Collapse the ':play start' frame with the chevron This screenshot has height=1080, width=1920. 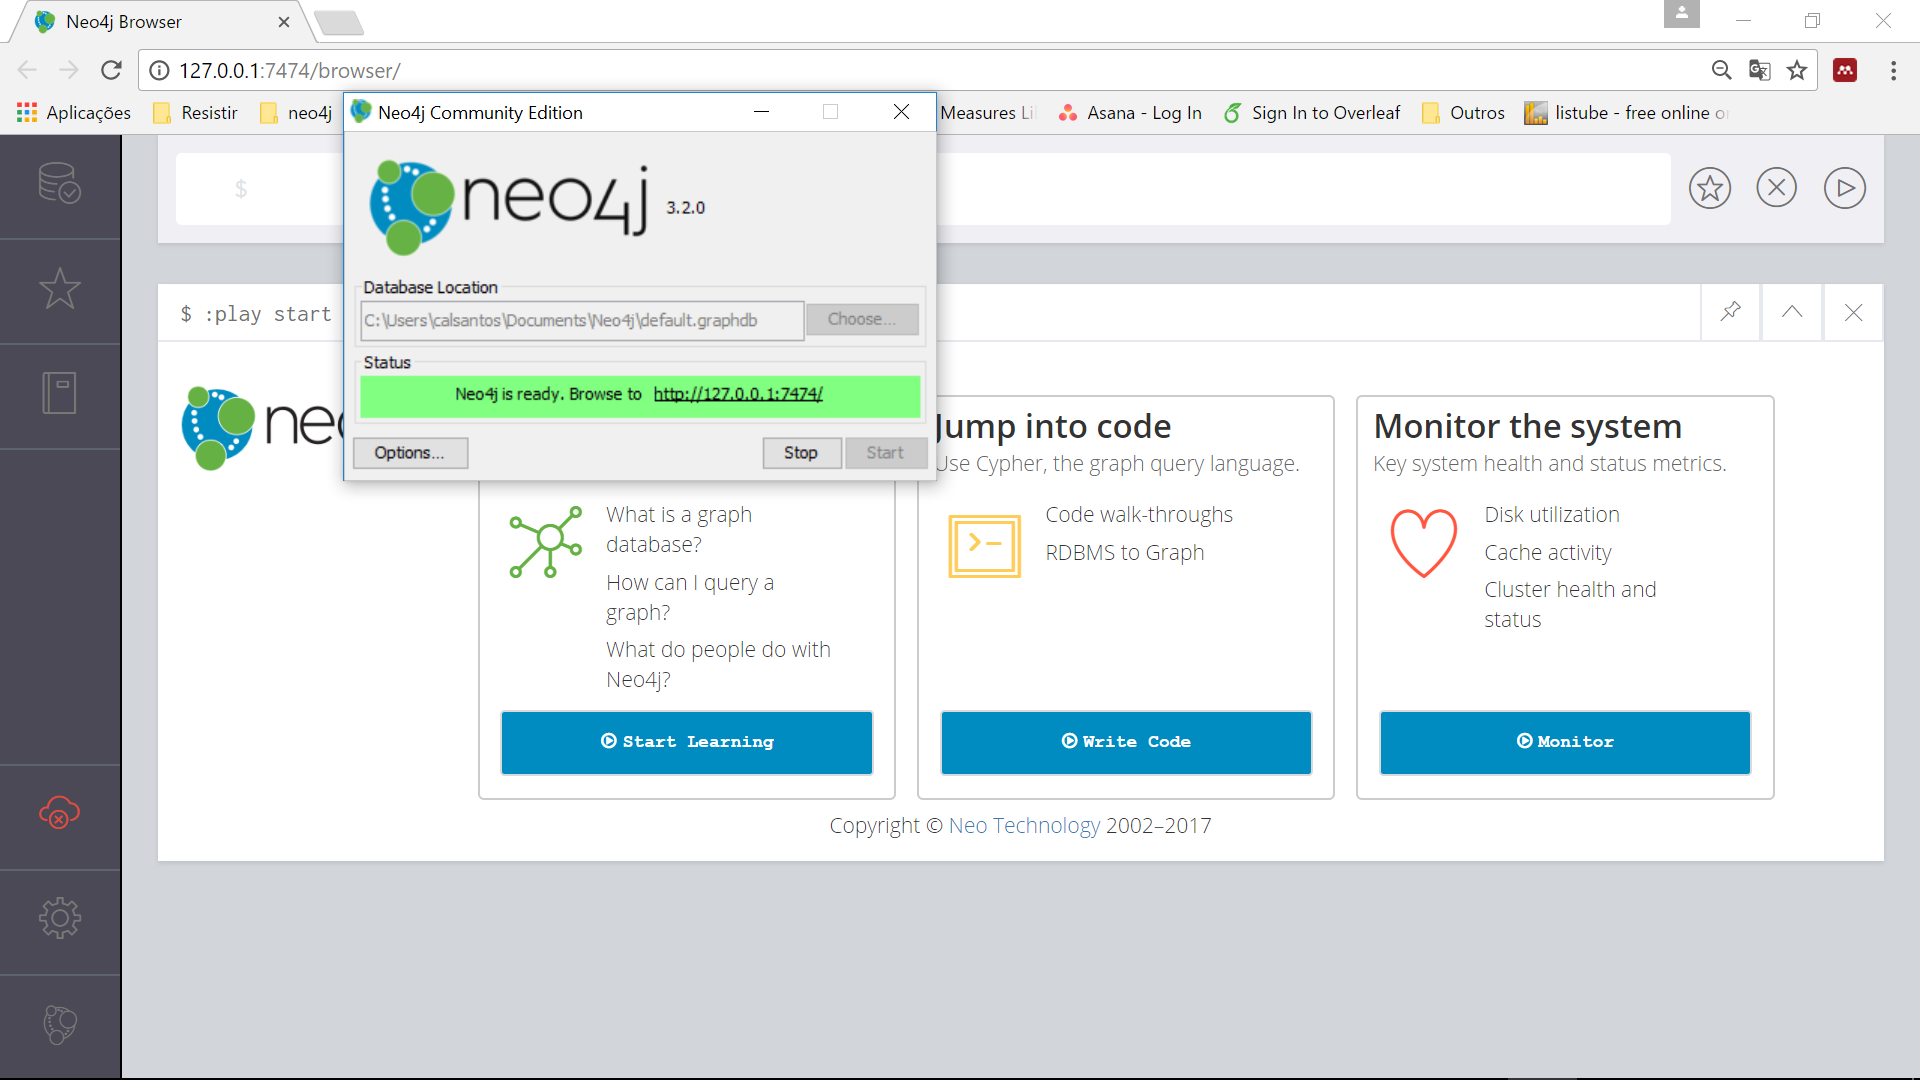(1793, 312)
